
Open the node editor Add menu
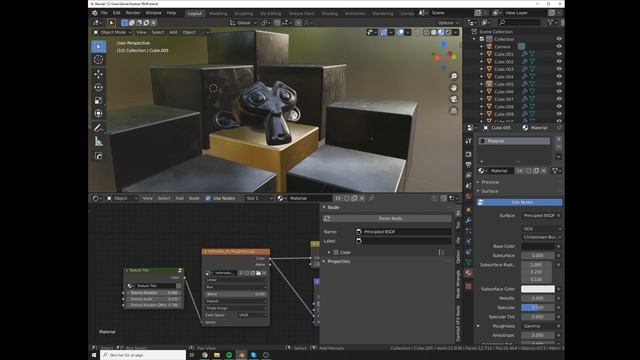180,198
